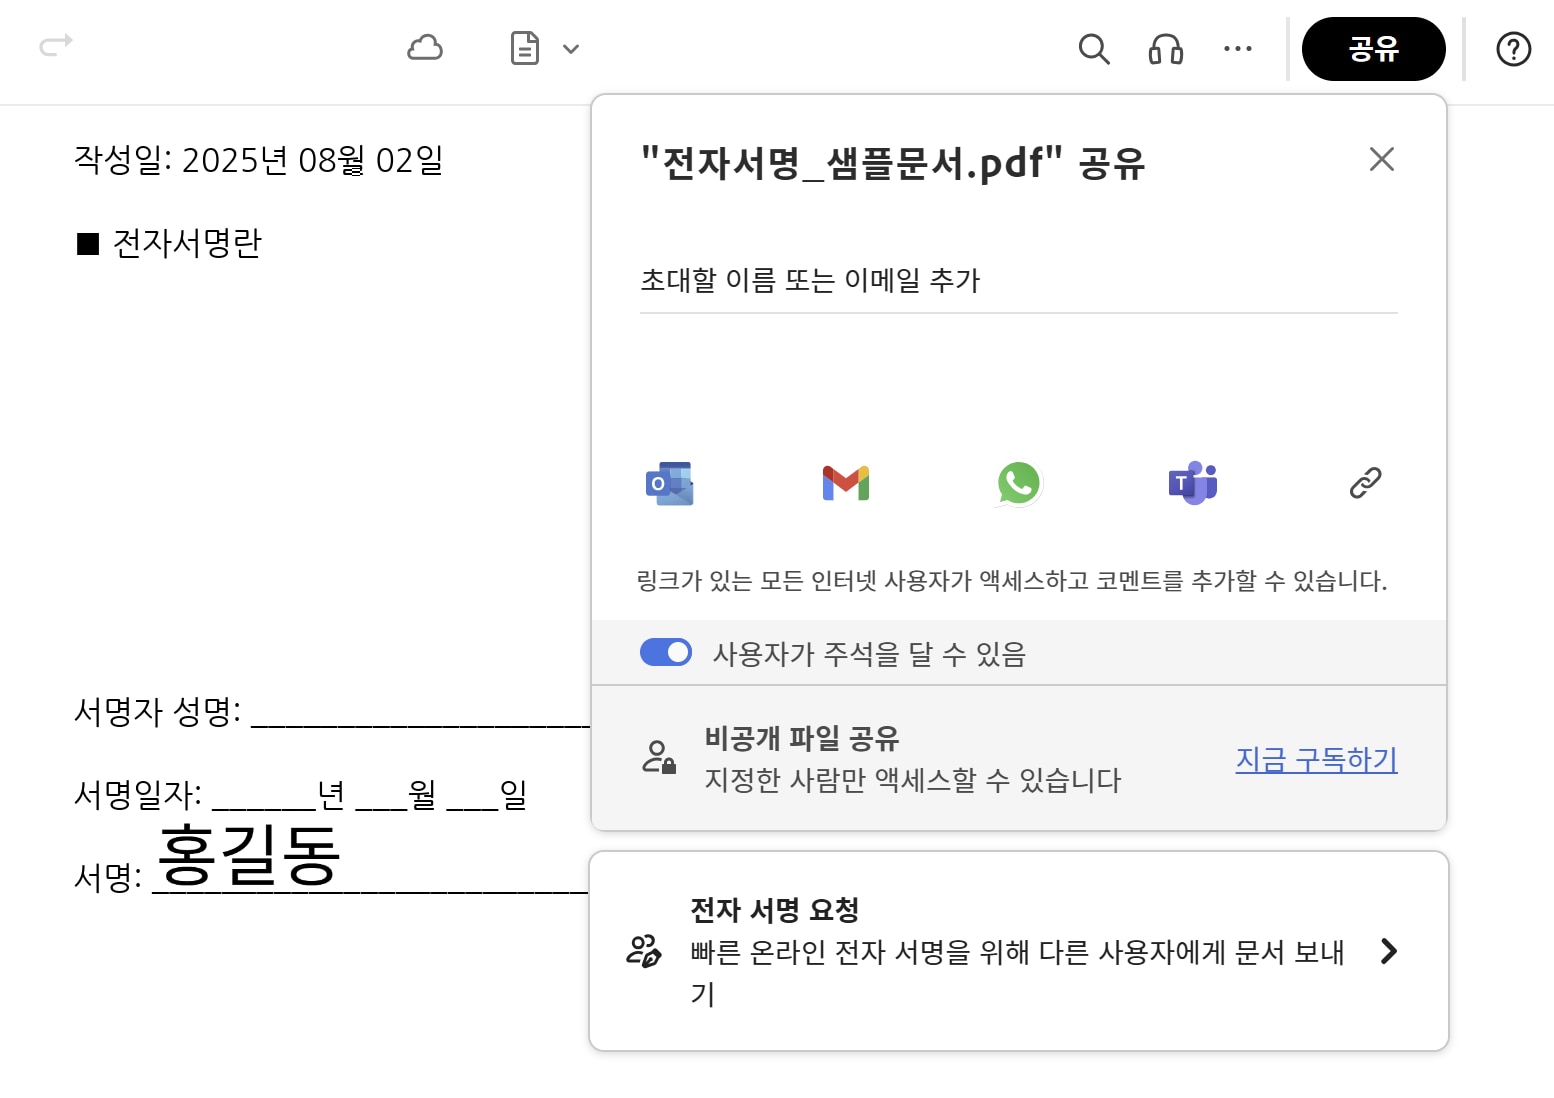The width and height of the screenshot is (1554, 1098).
Task: Open the search magnifier tool
Action: [1094, 49]
